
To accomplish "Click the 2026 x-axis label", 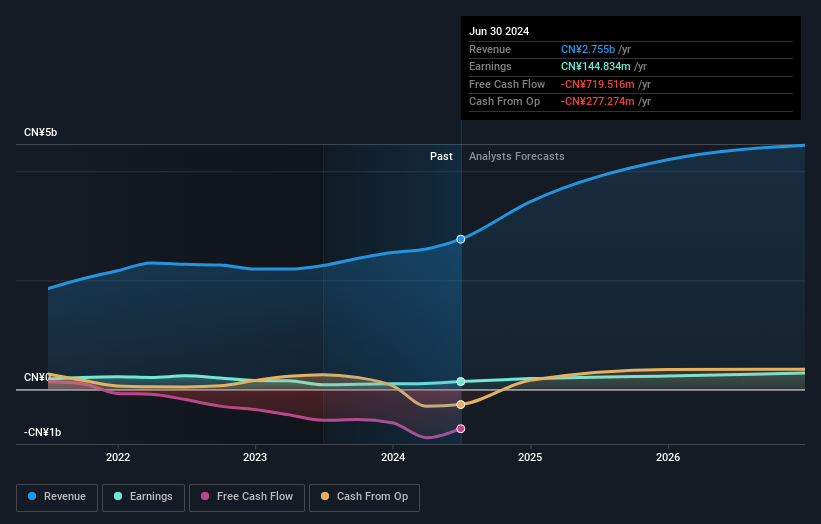I will click(668, 457).
